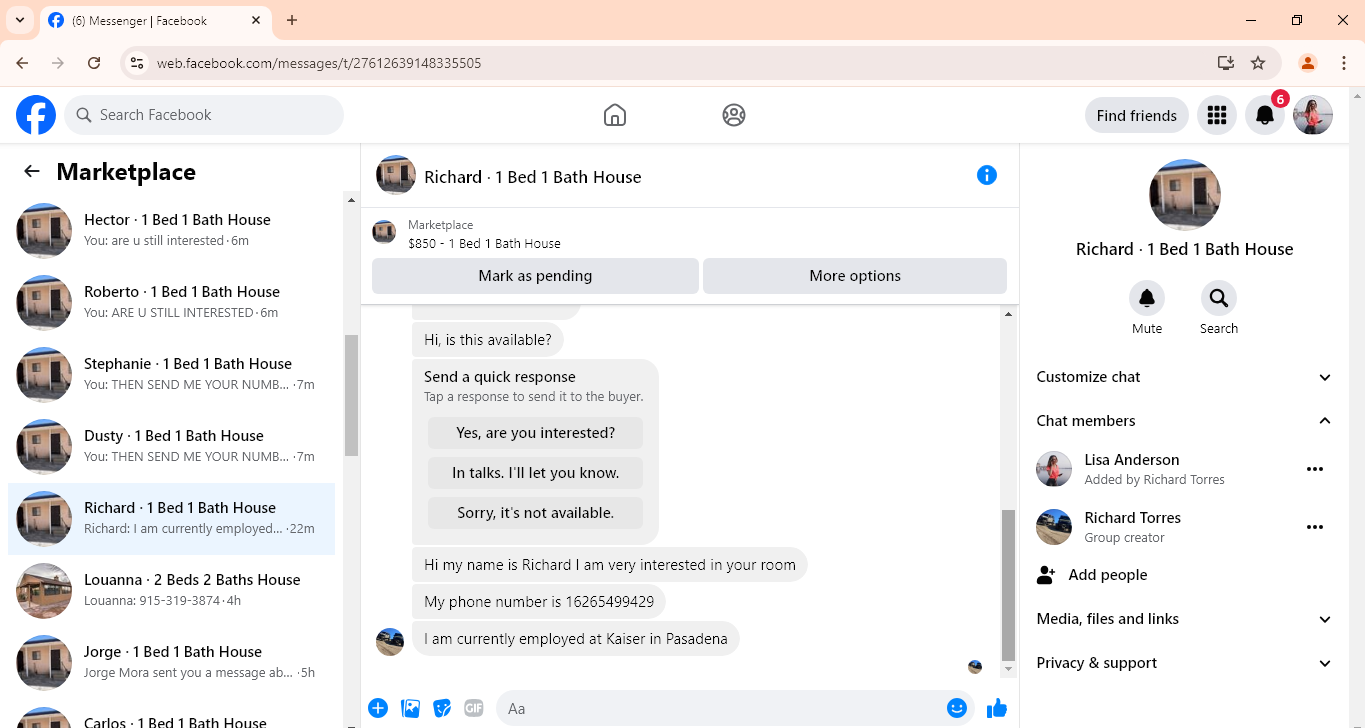This screenshot has height=728, width=1365.
Task: Go to the Home feed icon
Action: 615,115
